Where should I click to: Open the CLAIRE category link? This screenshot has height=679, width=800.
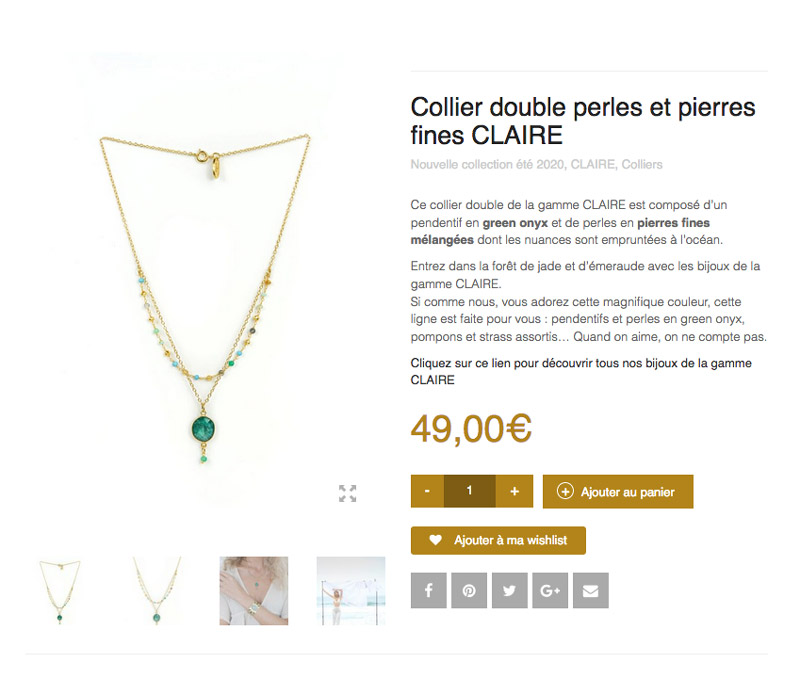[593, 165]
